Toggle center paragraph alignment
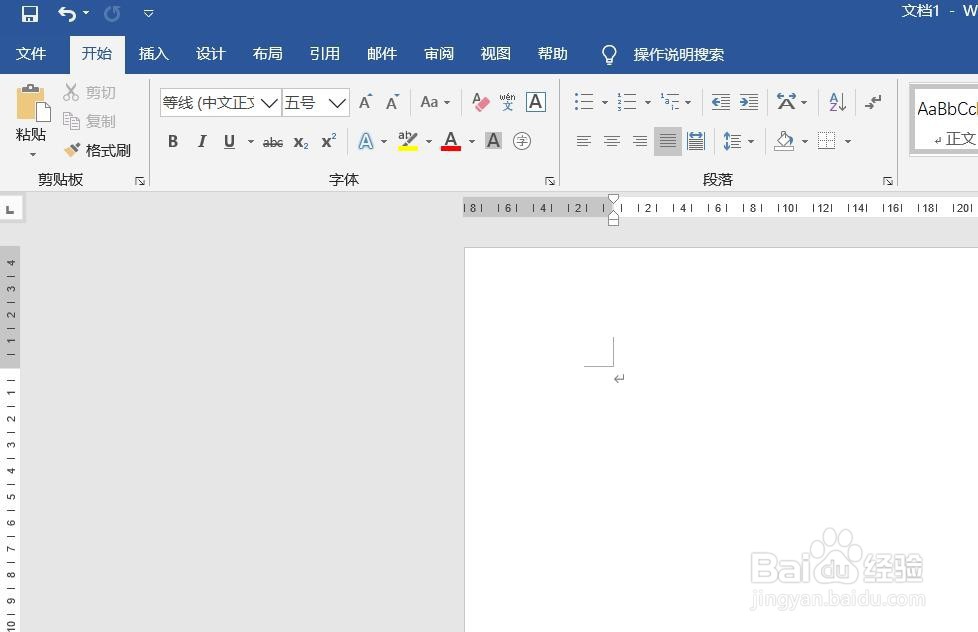Viewport: 978px width, 632px height. [x=612, y=141]
